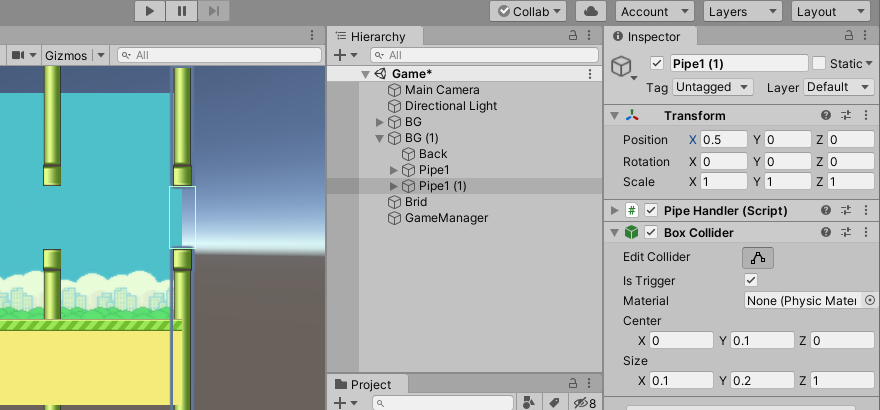
Task: Select Pipe1 in the Hierarchy
Action: coord(434,170)
